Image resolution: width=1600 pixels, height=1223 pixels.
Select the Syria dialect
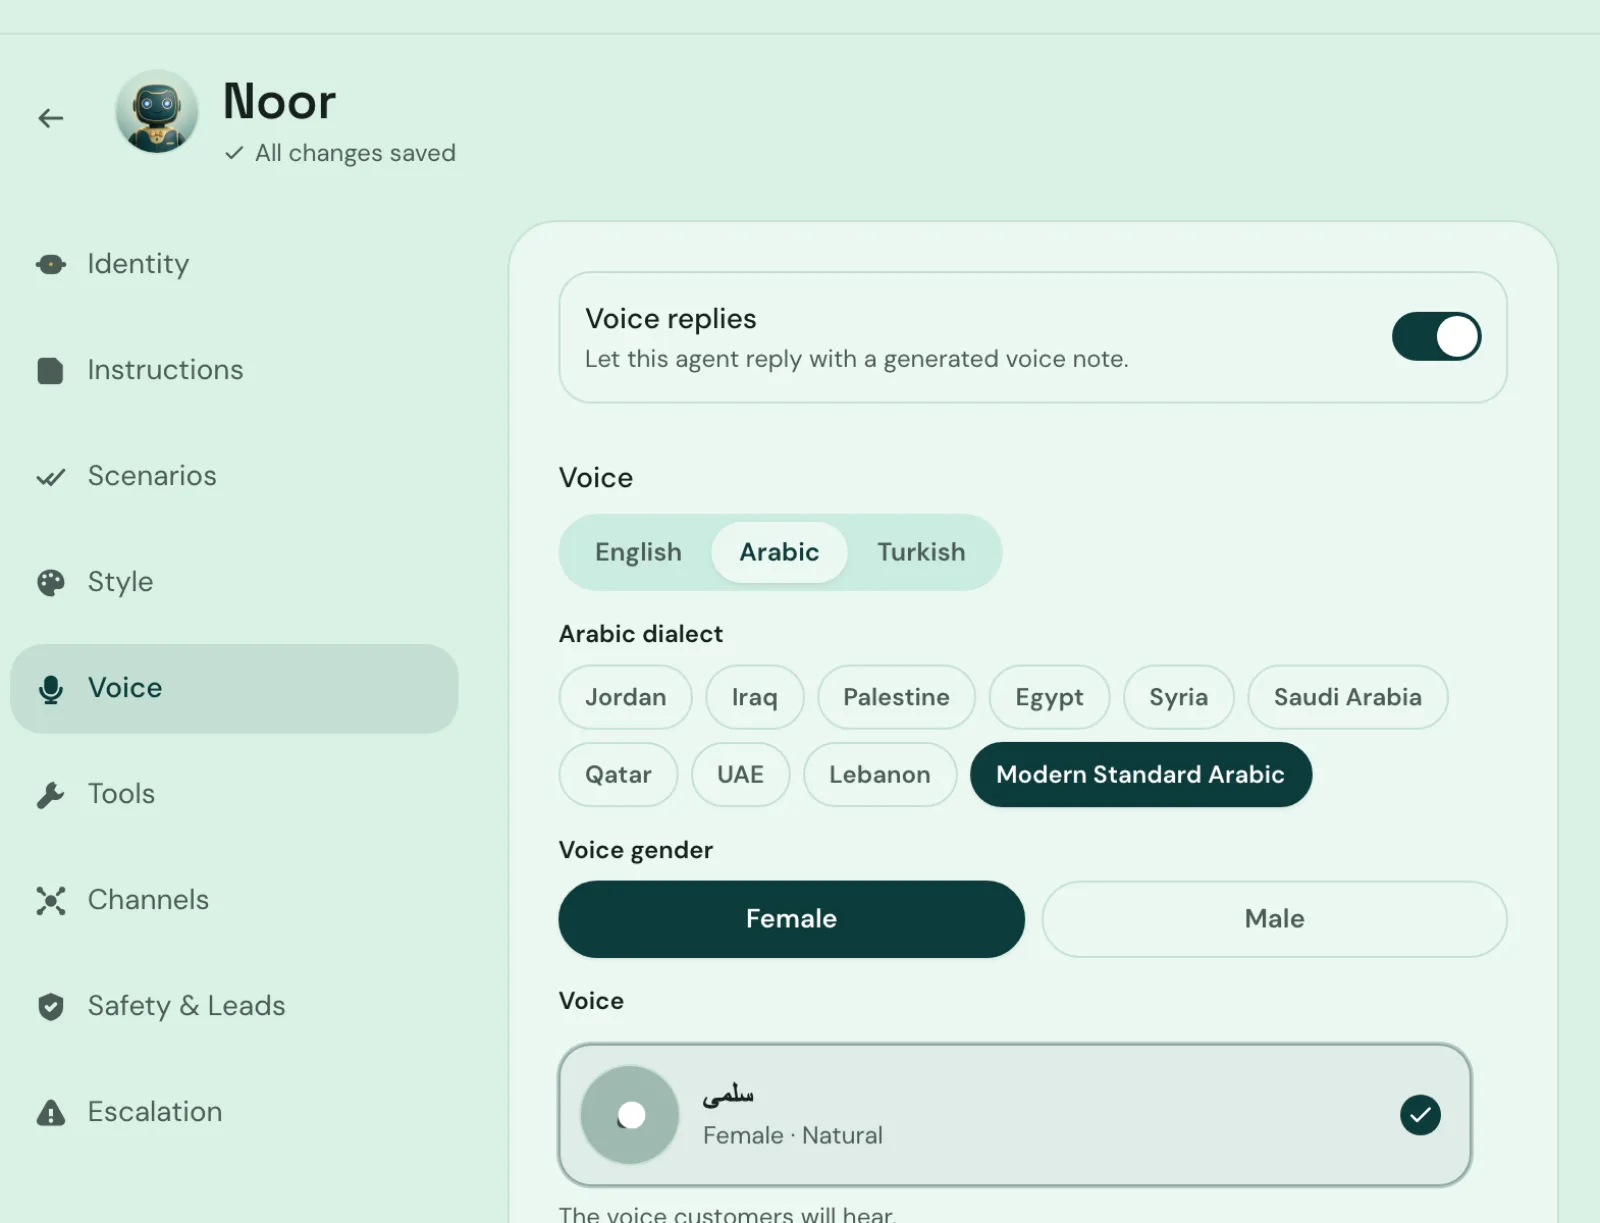click(1178, 697)
